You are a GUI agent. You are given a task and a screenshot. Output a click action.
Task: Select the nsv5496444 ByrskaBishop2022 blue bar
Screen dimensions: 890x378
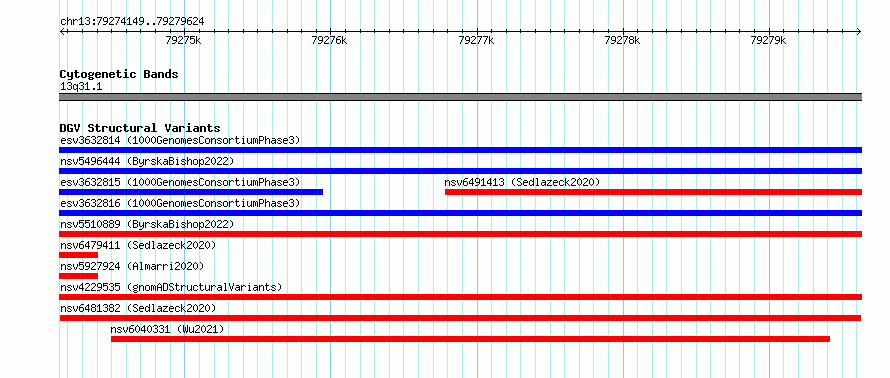460,171
